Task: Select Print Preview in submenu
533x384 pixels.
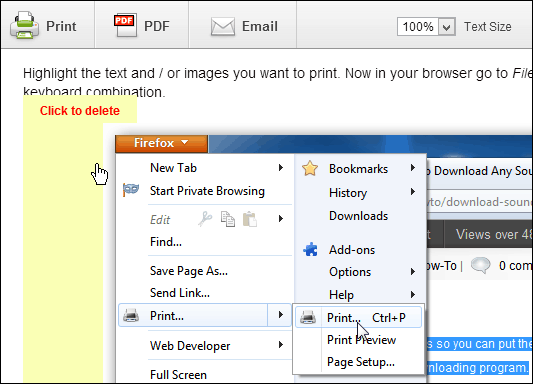Action: tap(361, 340)
